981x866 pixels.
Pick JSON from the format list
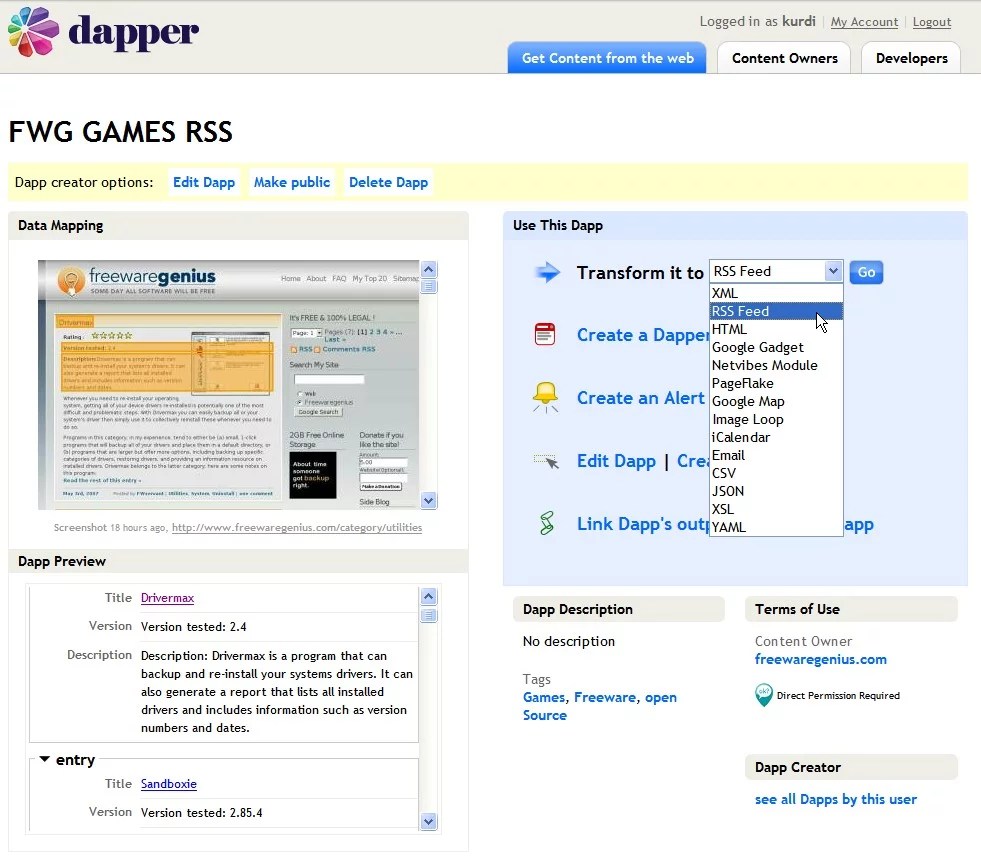point(776,491)
